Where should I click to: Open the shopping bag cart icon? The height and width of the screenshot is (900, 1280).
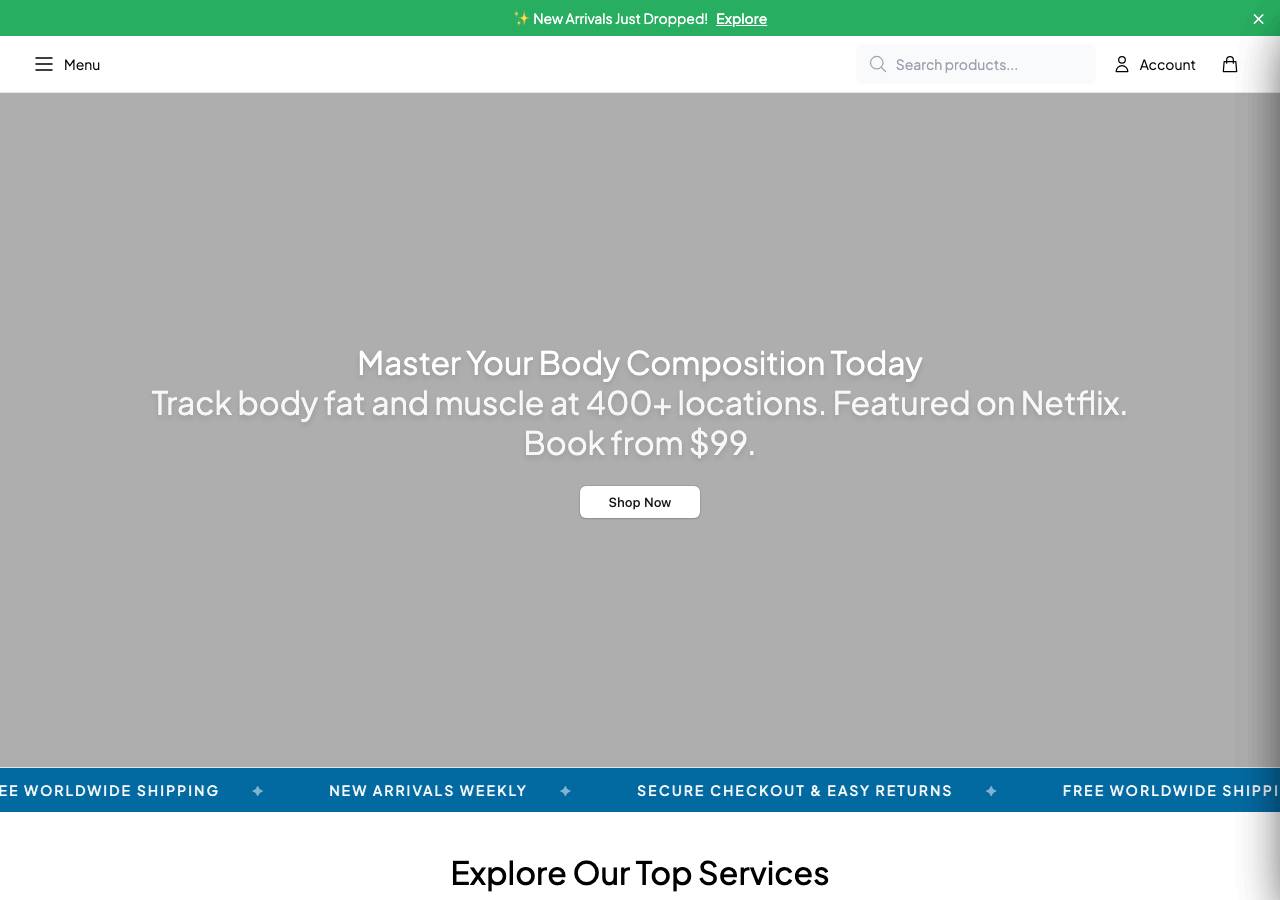[1230, 64]
